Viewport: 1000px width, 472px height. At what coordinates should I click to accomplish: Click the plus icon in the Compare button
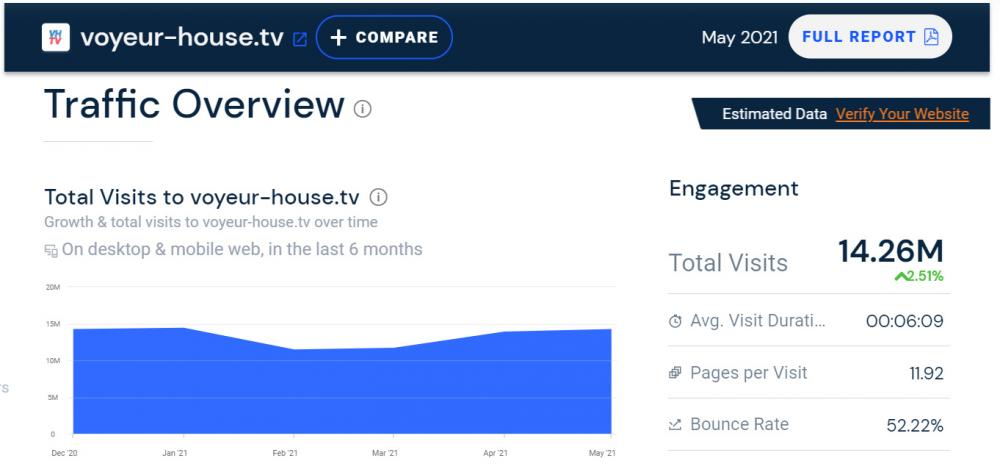[339, 38]
